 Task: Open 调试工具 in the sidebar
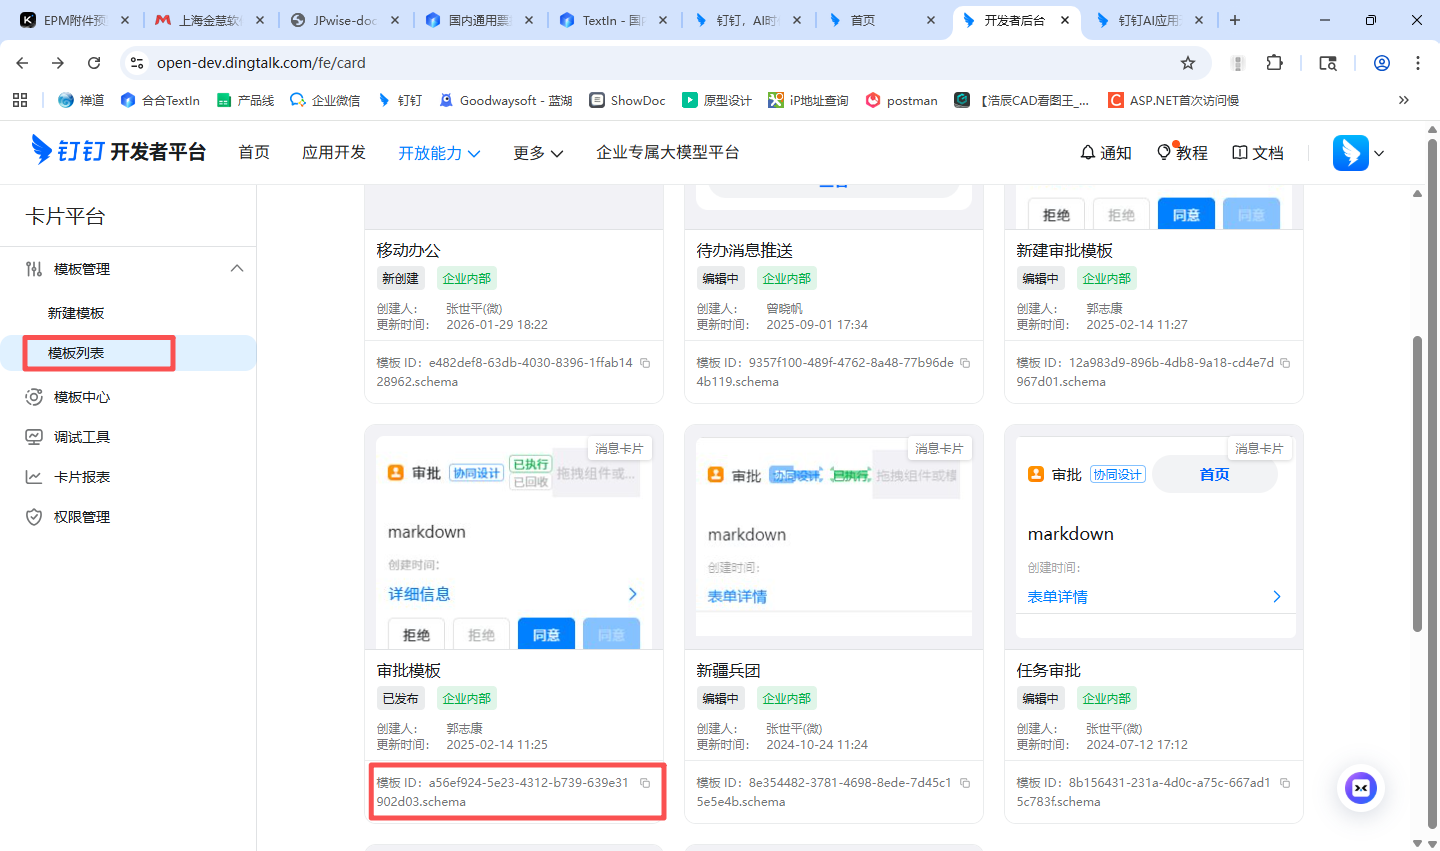pyautogui.click(x=82, y=437)
